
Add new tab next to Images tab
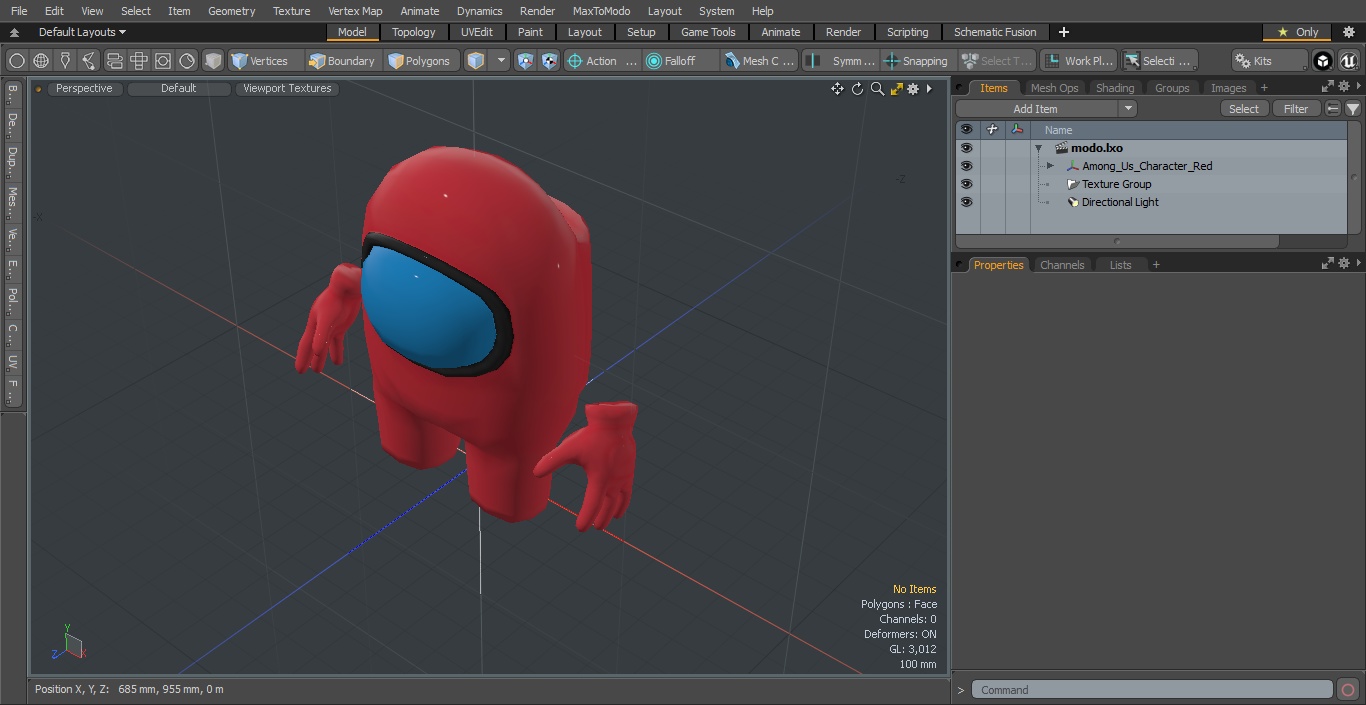1264,88
